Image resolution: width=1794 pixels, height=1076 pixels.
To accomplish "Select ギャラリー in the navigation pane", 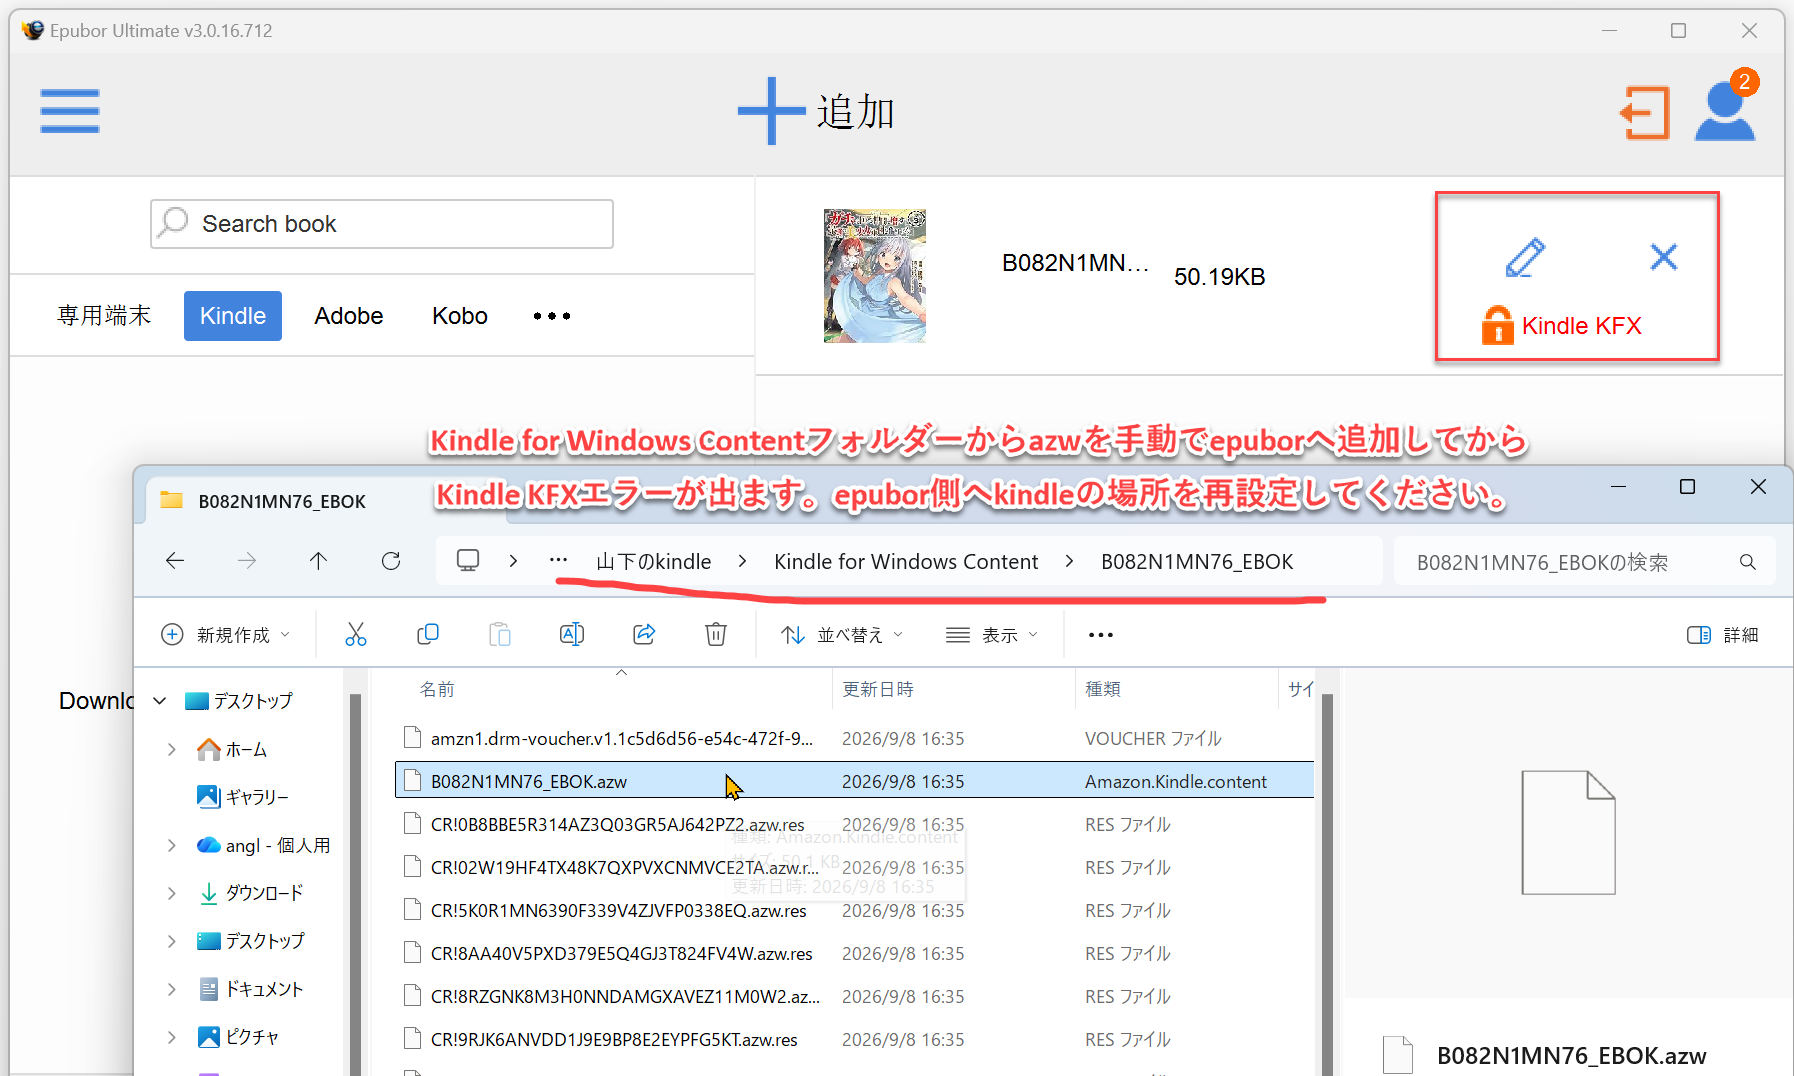I will (x=243, y=797).
